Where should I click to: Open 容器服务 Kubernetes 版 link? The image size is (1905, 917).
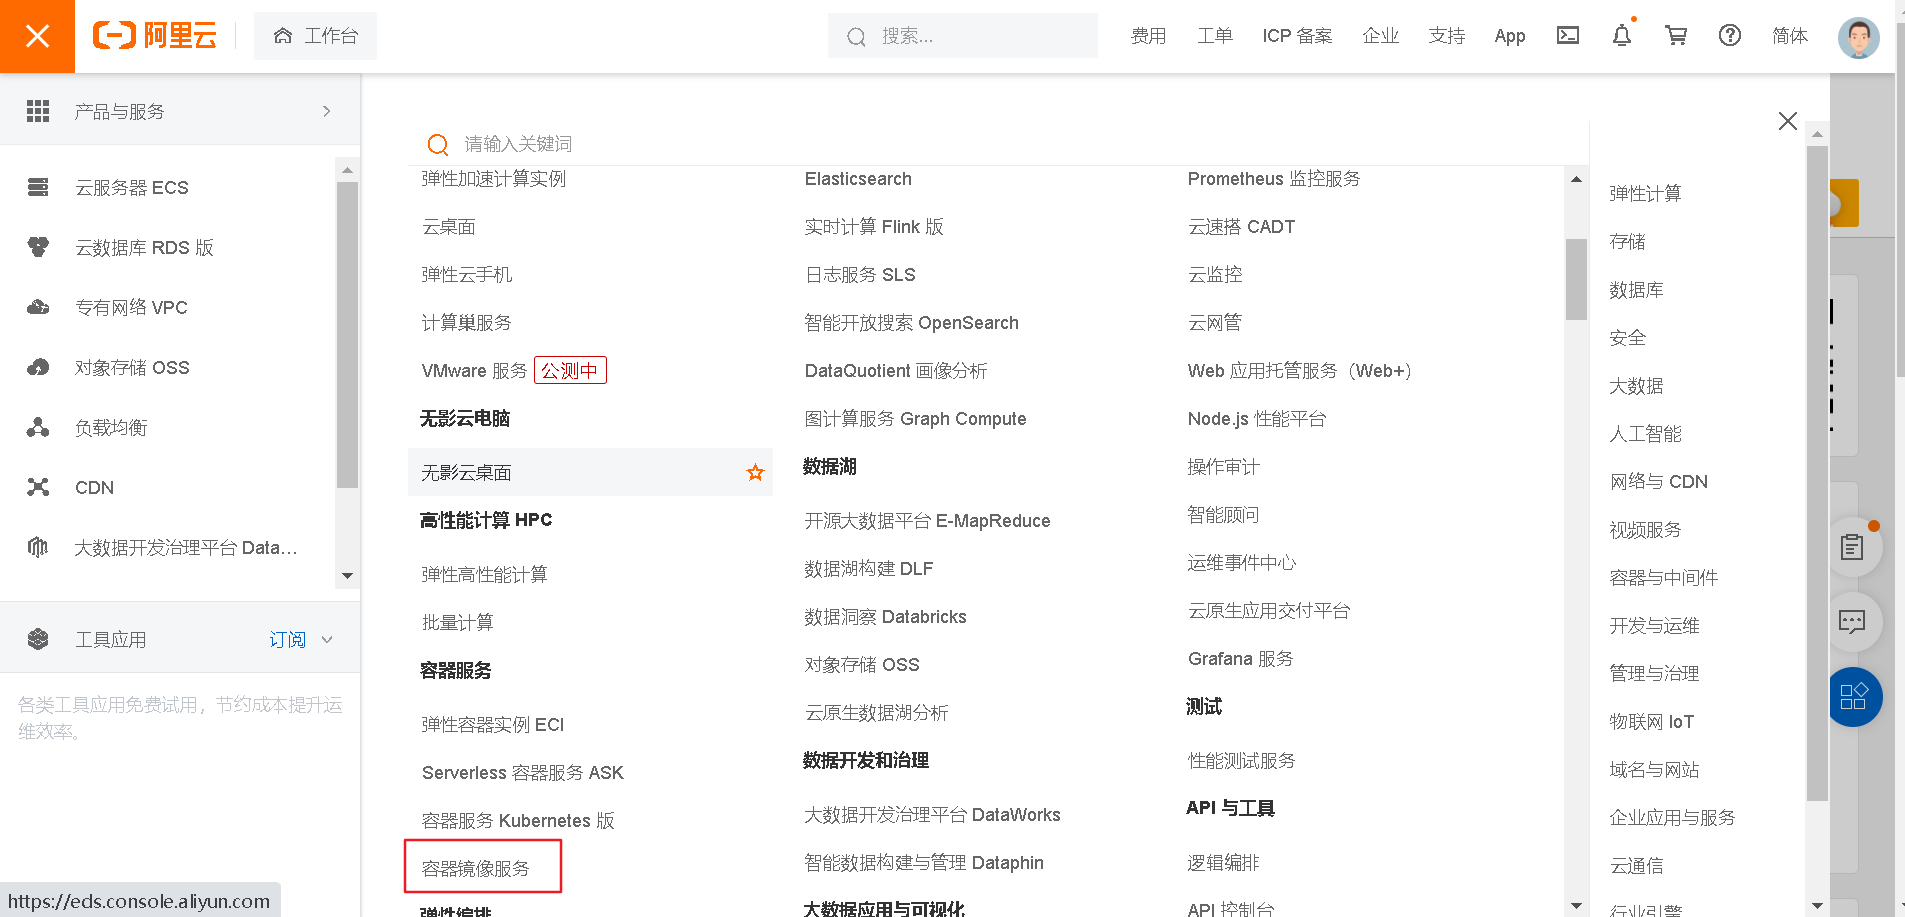click(518, 820)
